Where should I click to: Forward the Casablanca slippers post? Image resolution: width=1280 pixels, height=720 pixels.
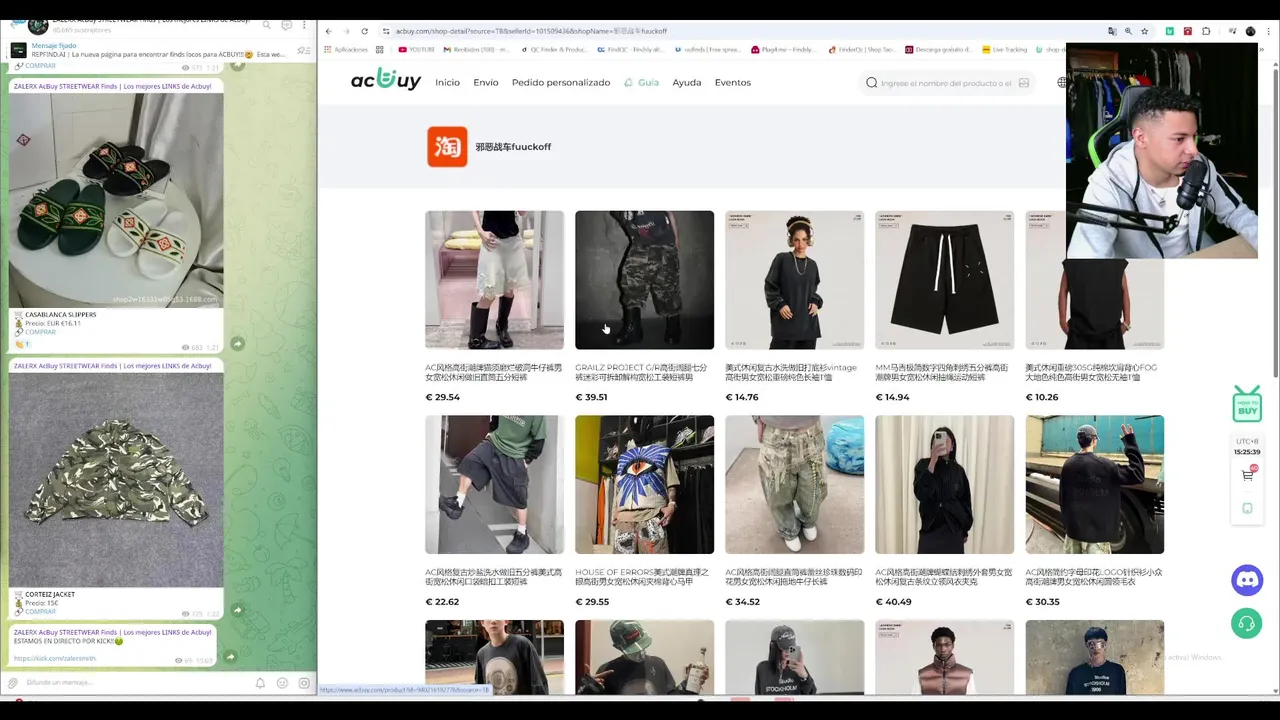coord(237,344)
